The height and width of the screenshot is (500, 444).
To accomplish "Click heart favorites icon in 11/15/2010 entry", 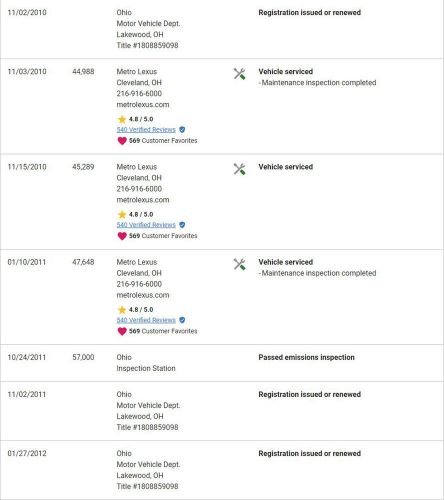I will (122, 236).
